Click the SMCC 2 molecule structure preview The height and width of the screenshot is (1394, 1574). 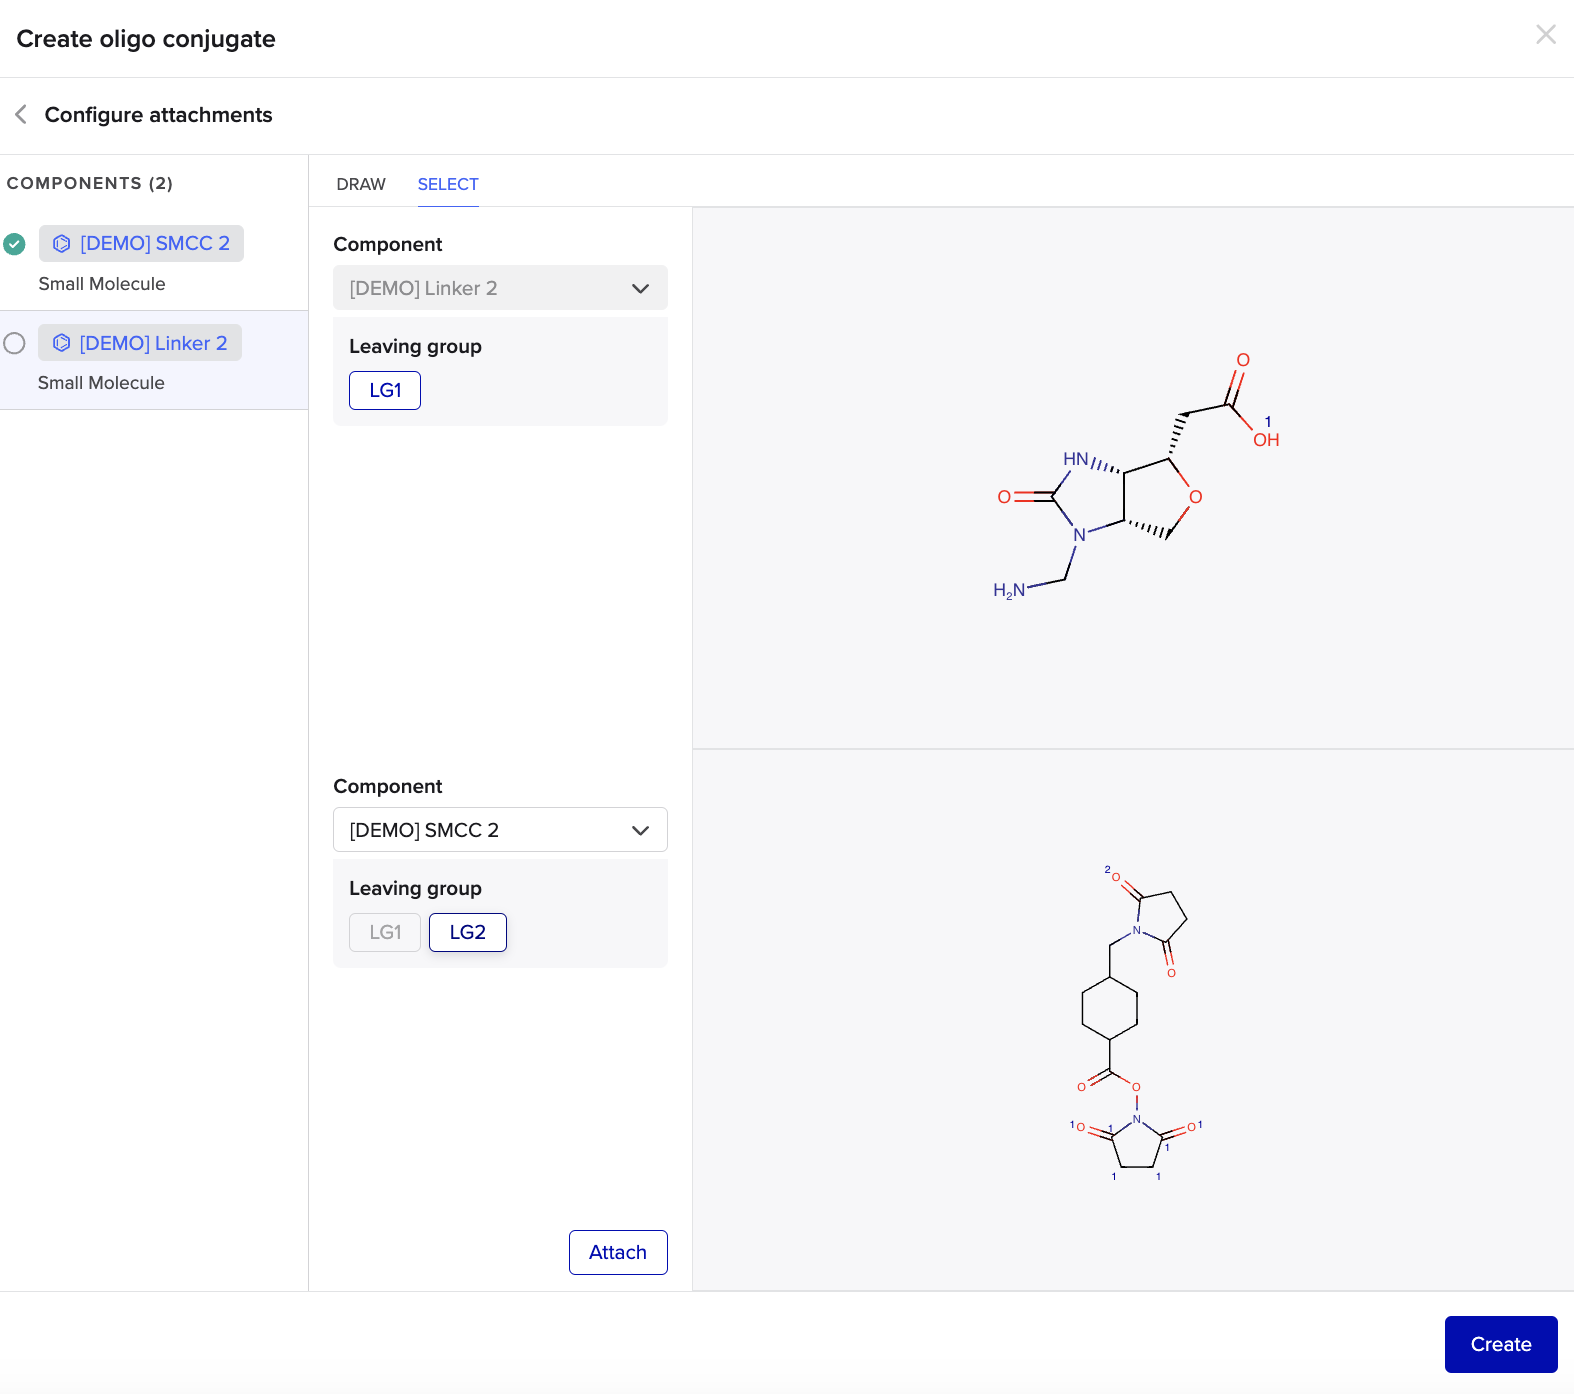[1135, 1020]
